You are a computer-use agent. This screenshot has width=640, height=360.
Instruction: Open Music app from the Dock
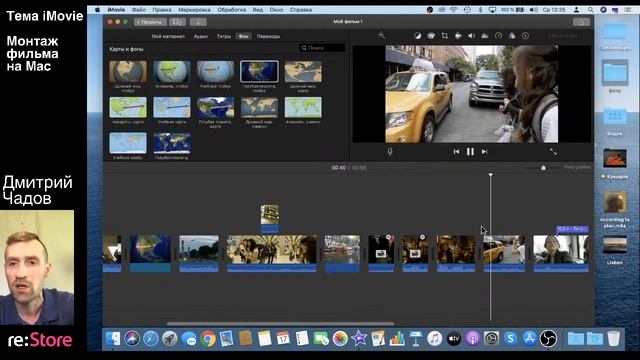[x=435, y=339]
